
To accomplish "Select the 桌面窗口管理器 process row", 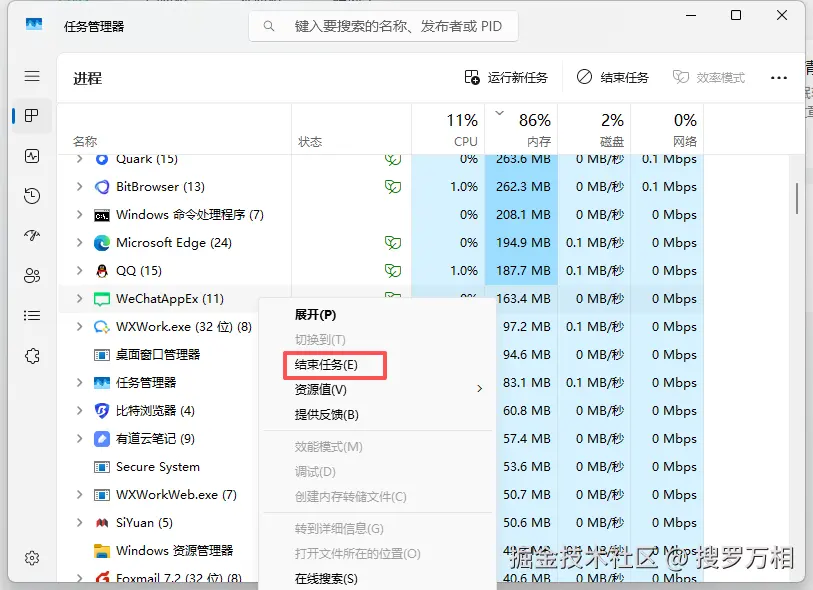I will tap(158, 355).
